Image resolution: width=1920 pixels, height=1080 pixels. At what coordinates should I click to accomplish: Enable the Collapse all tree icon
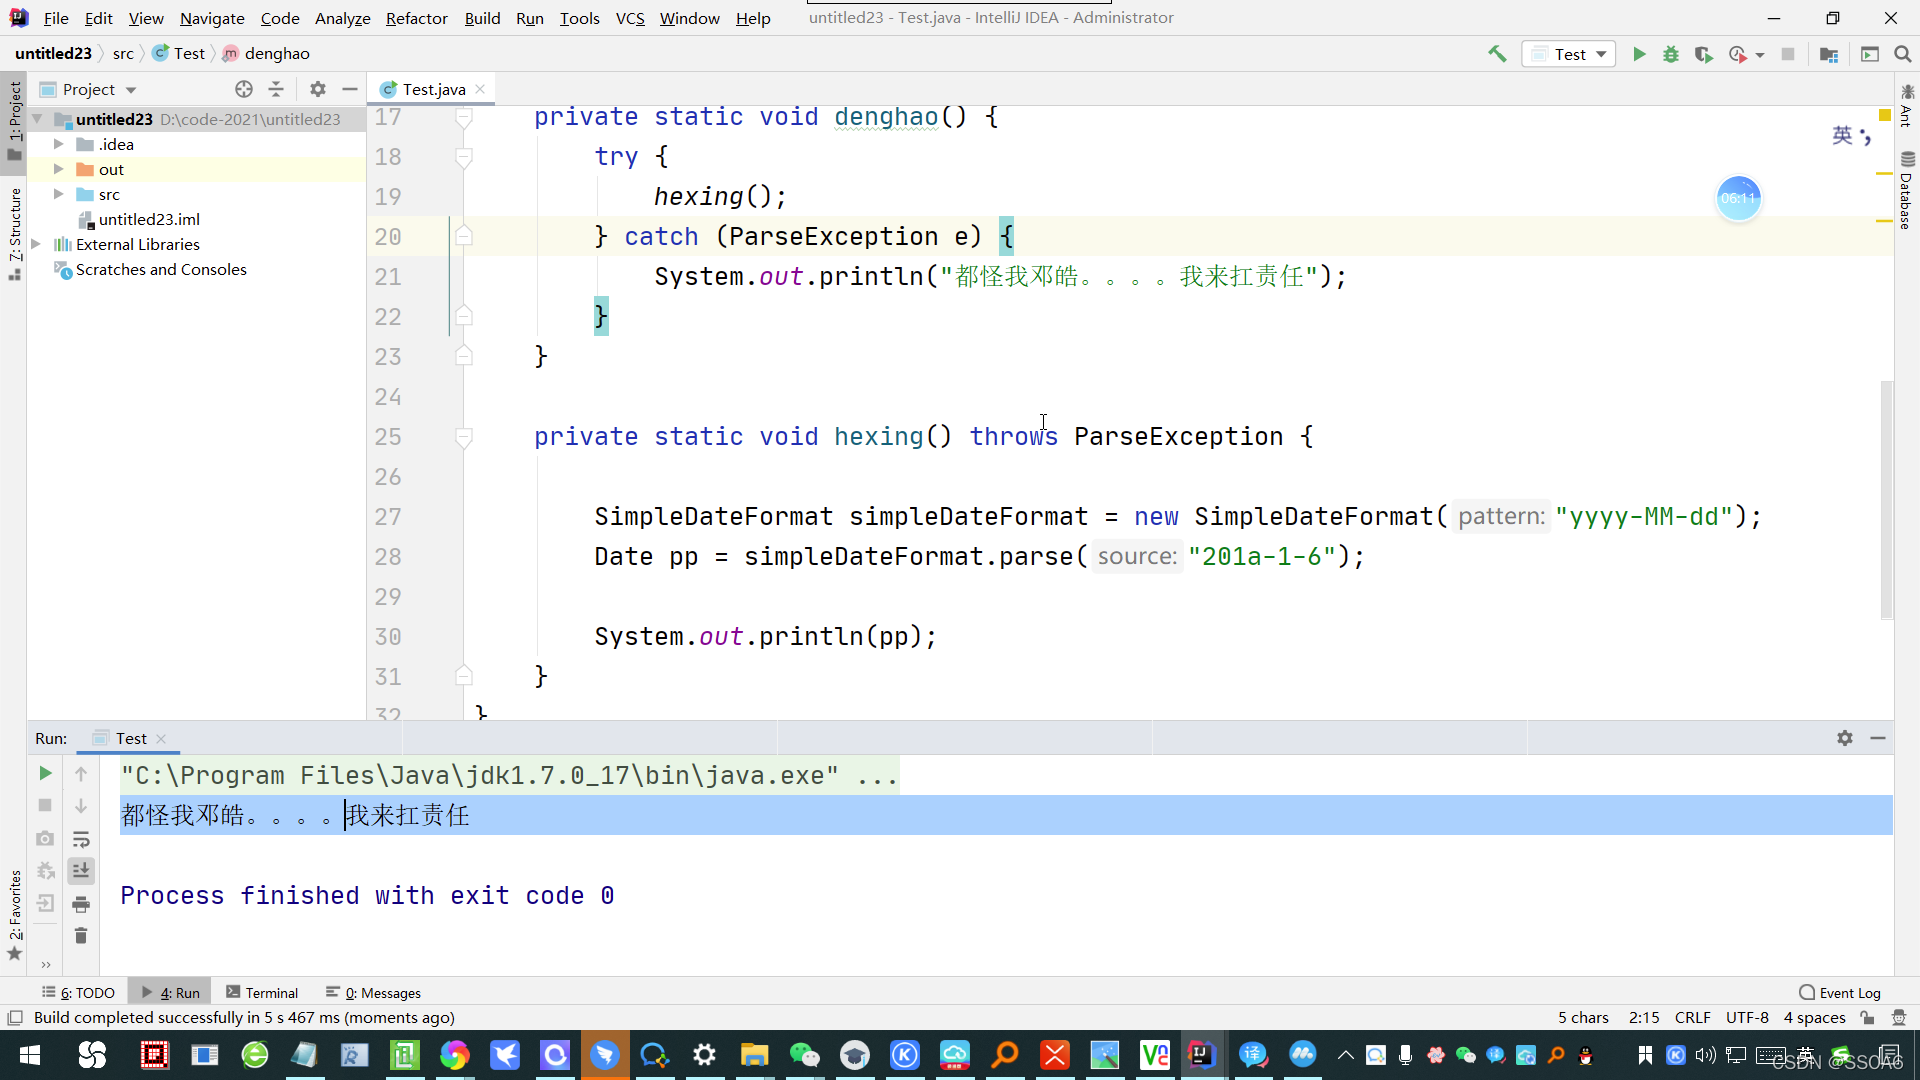pyautogui.click(x=276, y=88)
